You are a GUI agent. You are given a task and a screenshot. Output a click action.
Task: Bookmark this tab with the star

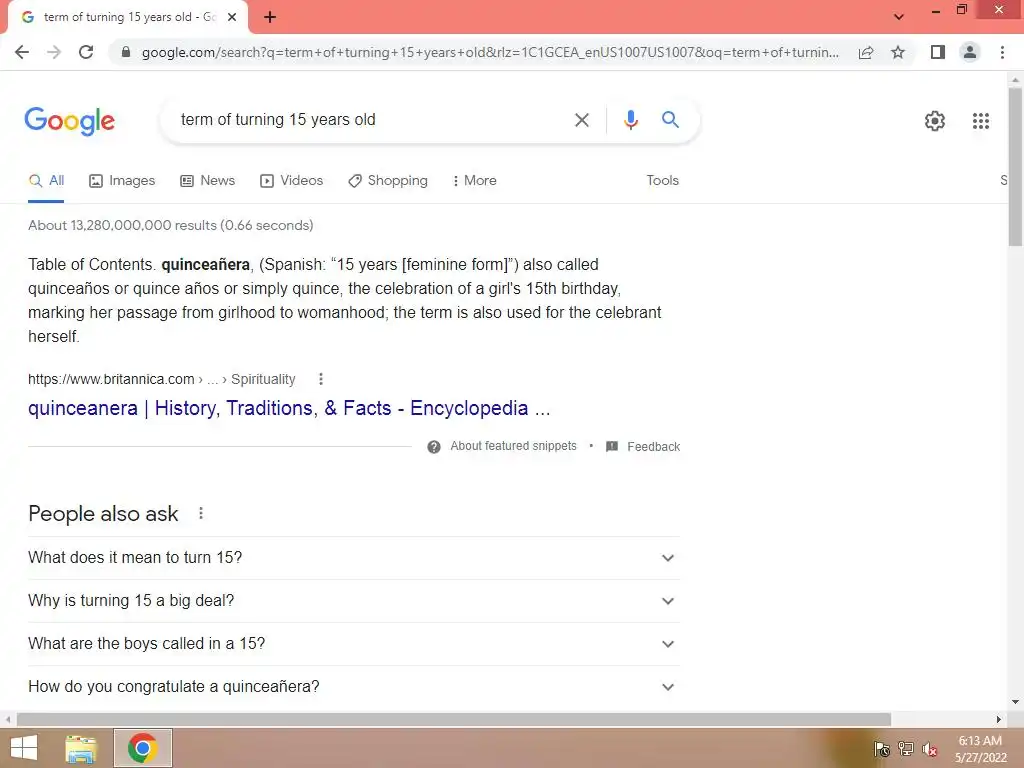(x=898, y=52)
